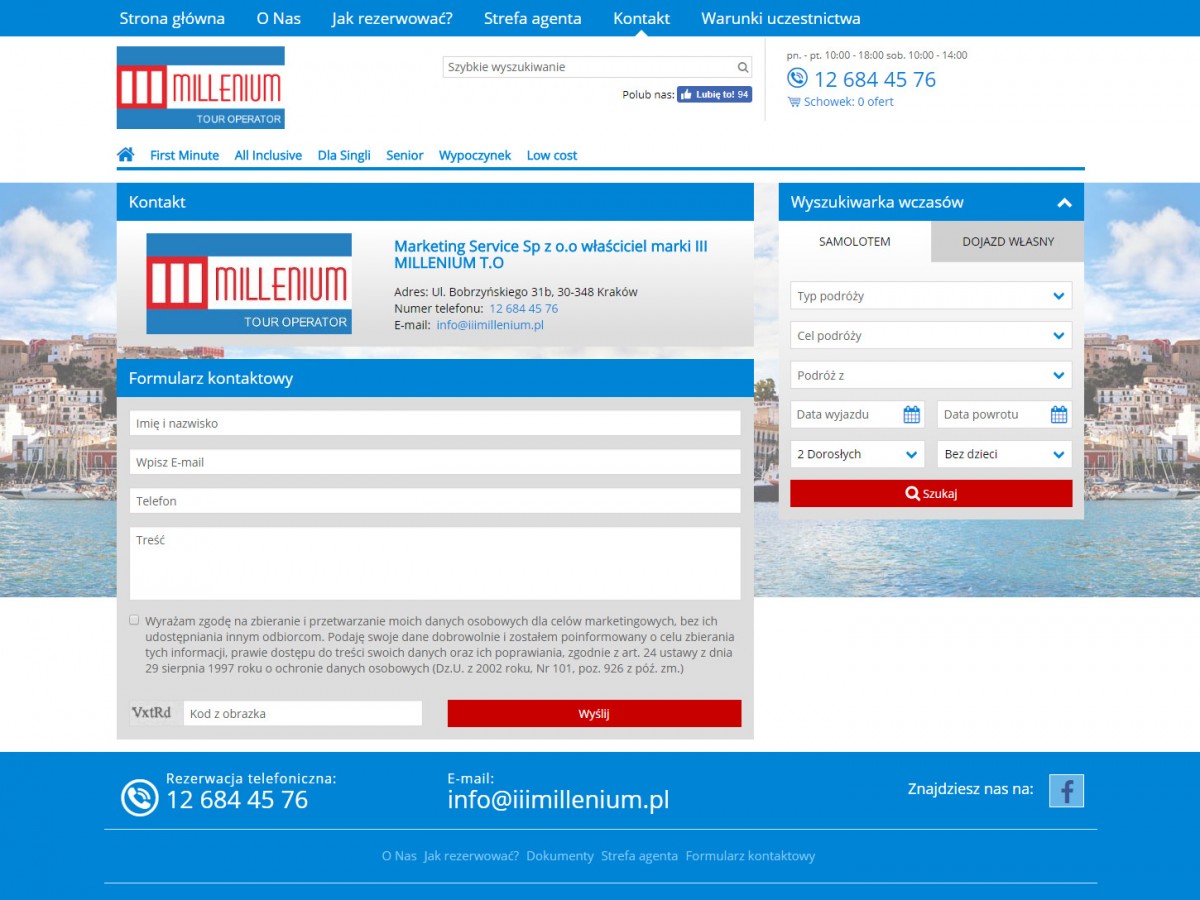Go to Senior offers

[x=405, y=155]
